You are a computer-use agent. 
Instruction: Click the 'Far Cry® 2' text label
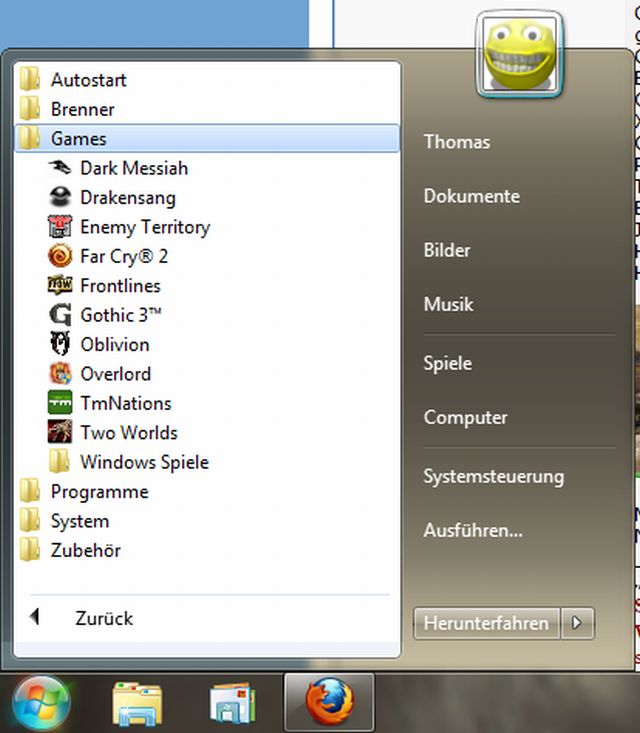click(124, 257)
